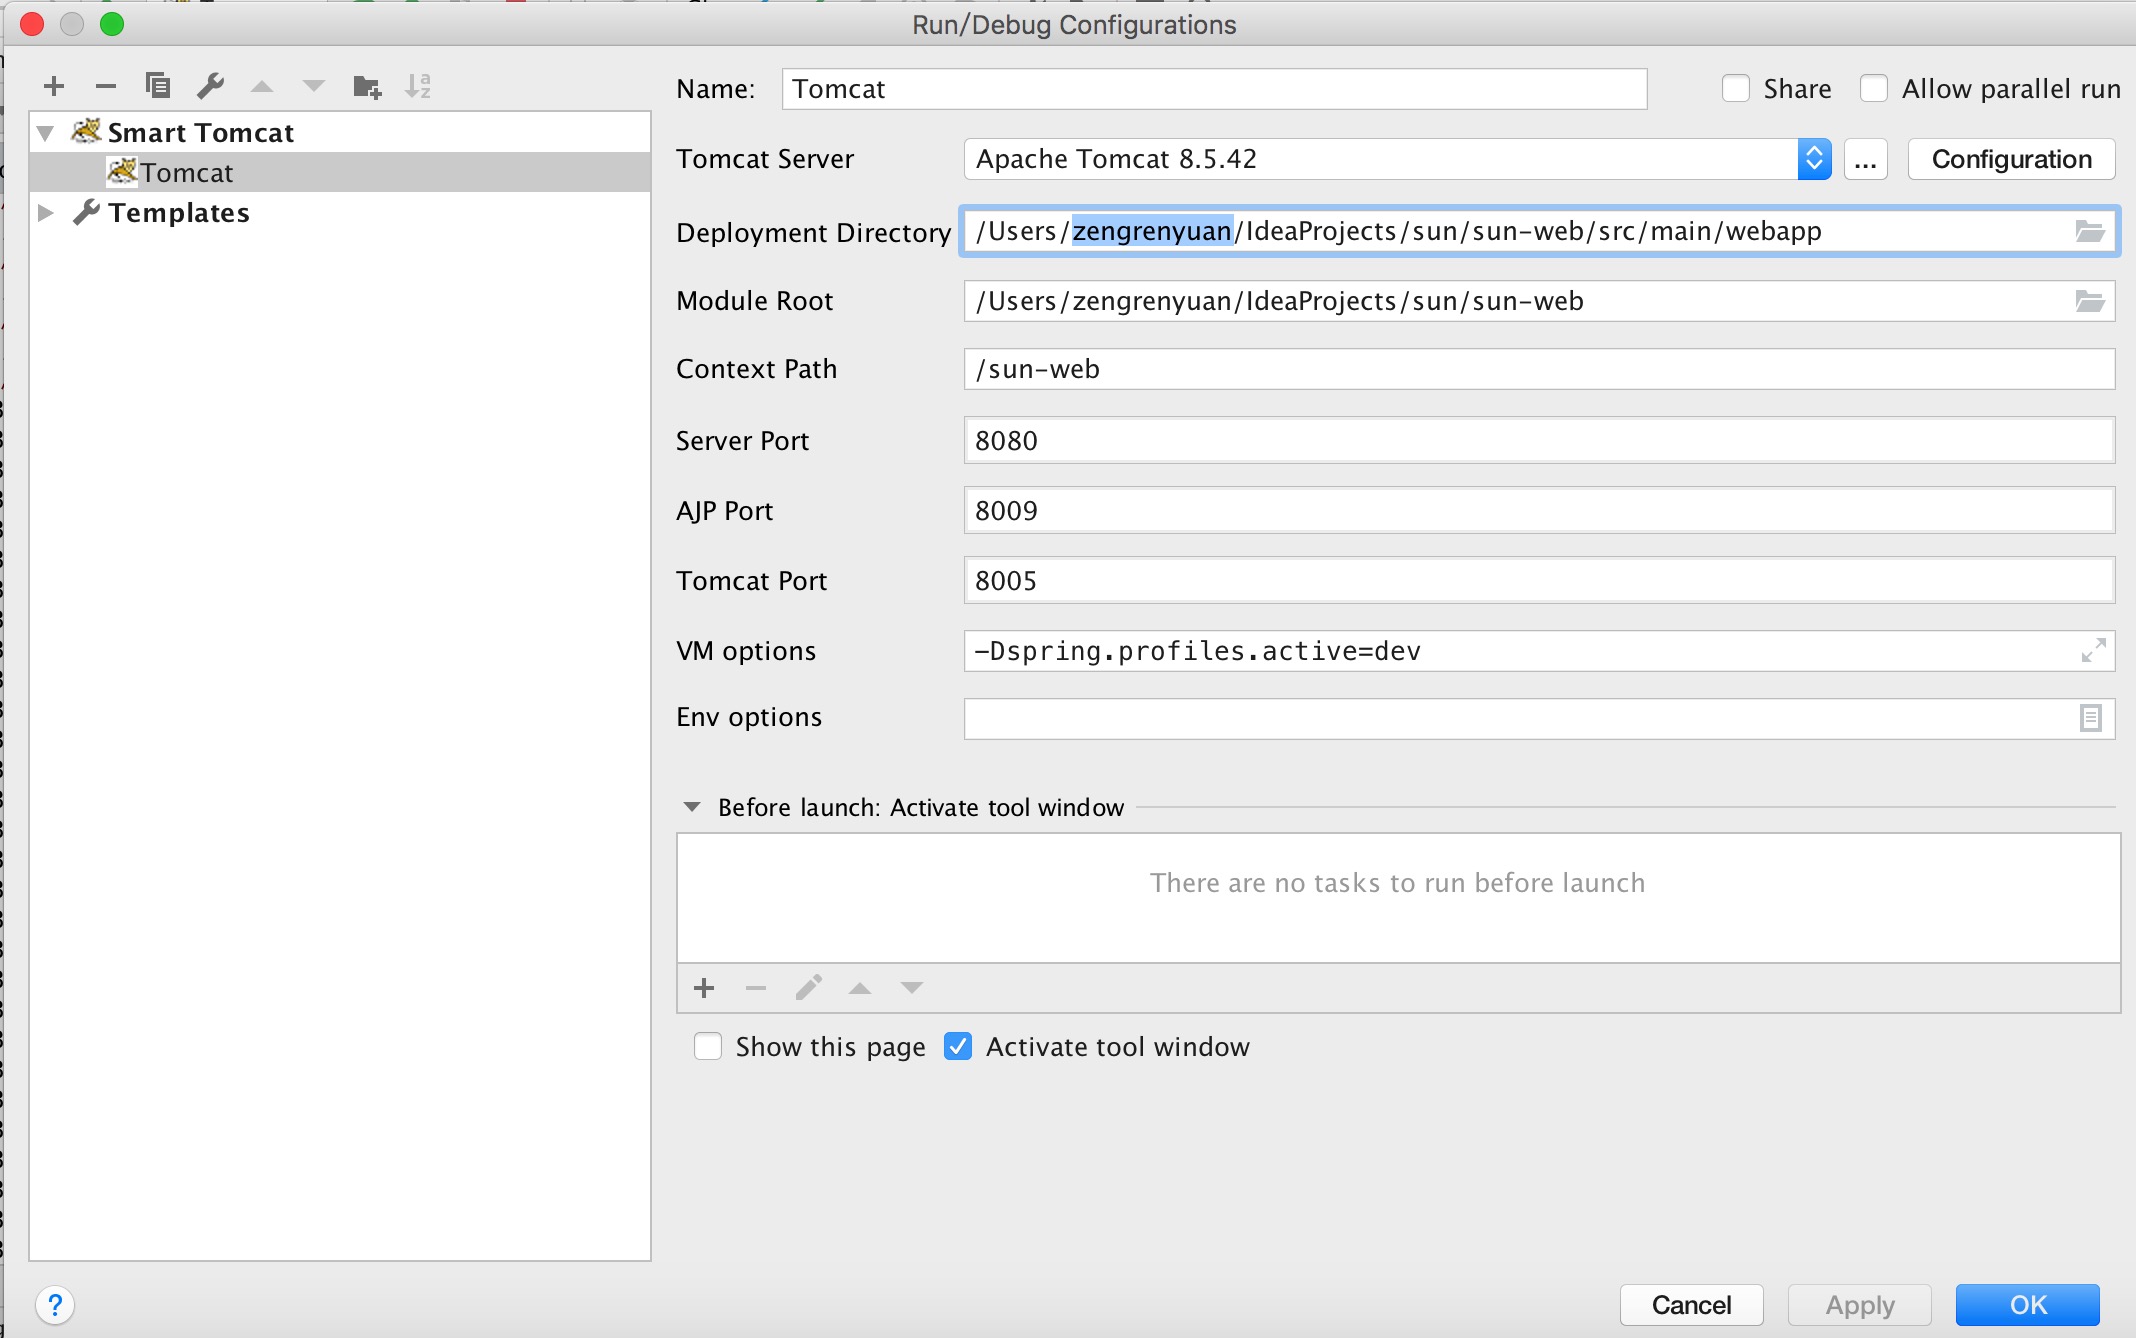Click the edit templates wrench icon

(210, 86)
